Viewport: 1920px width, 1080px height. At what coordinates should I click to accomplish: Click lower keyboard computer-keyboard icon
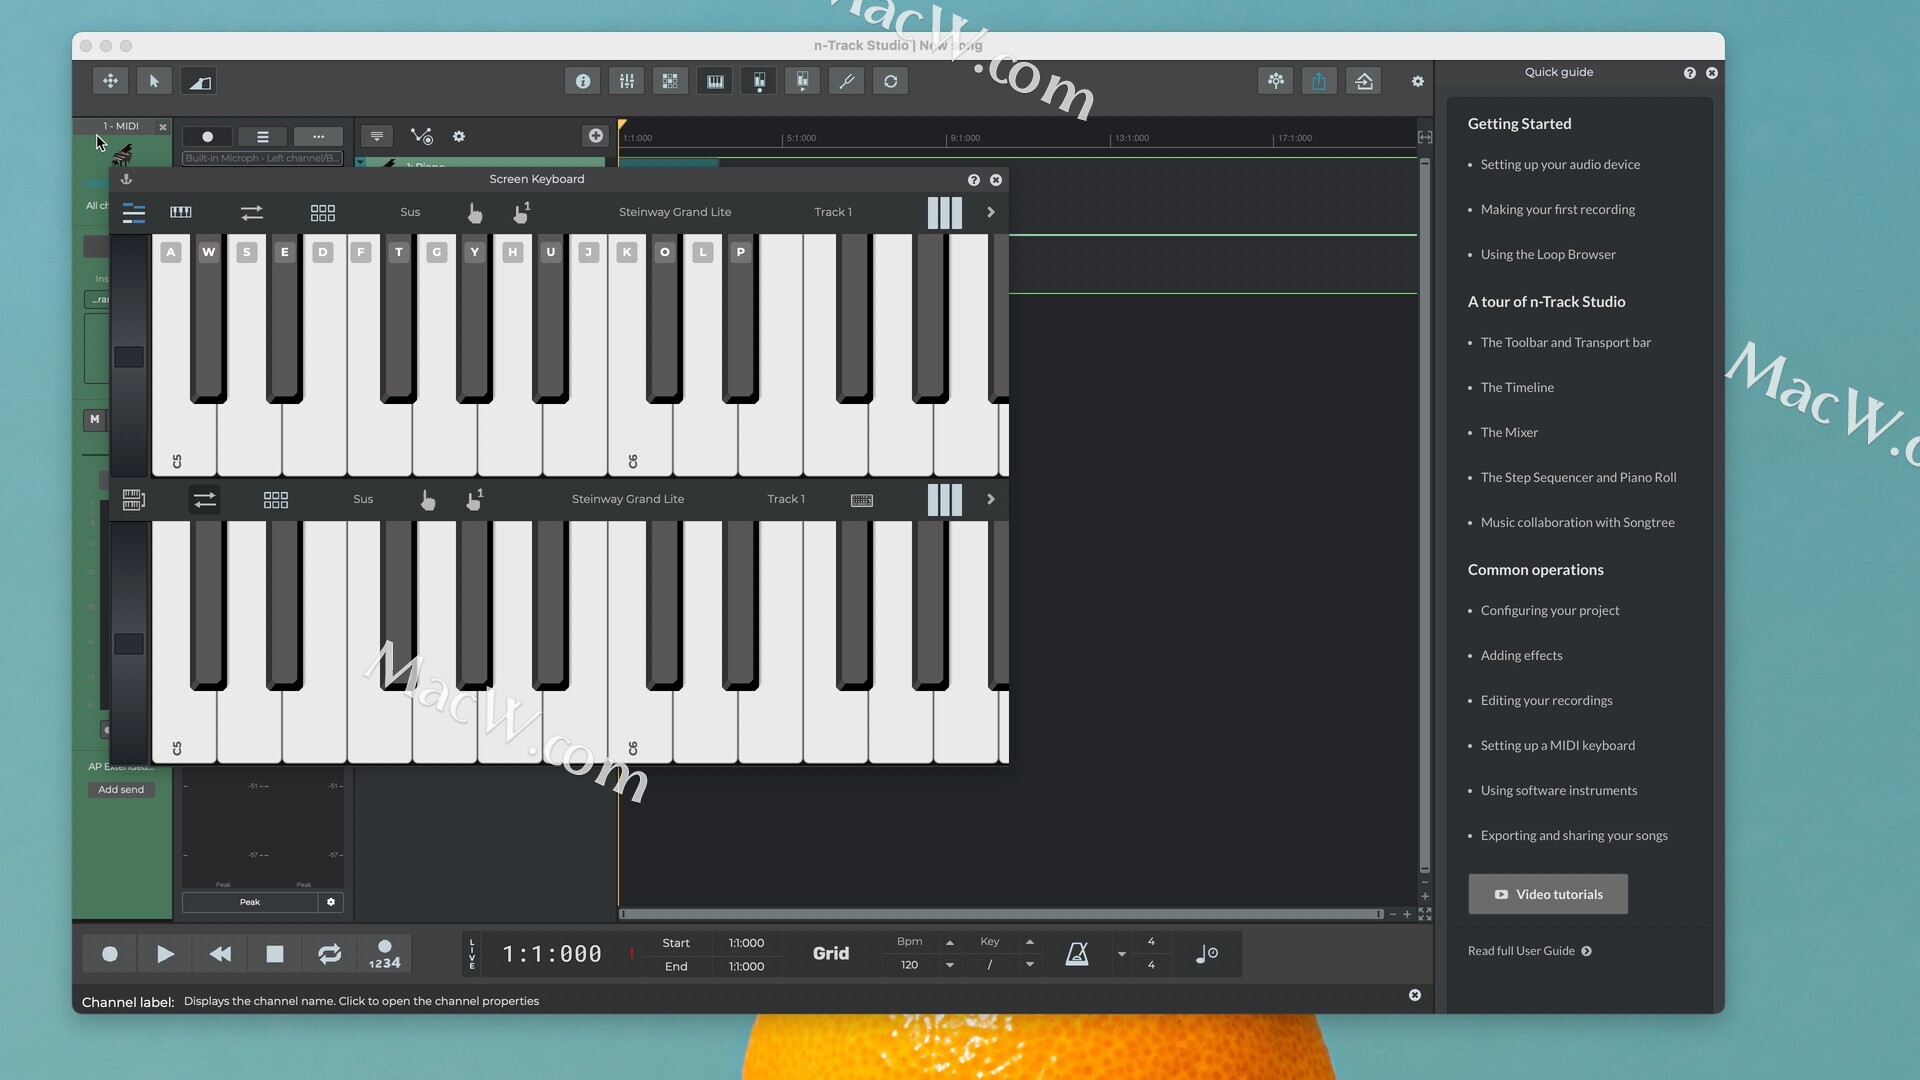(x=862, y=500)
